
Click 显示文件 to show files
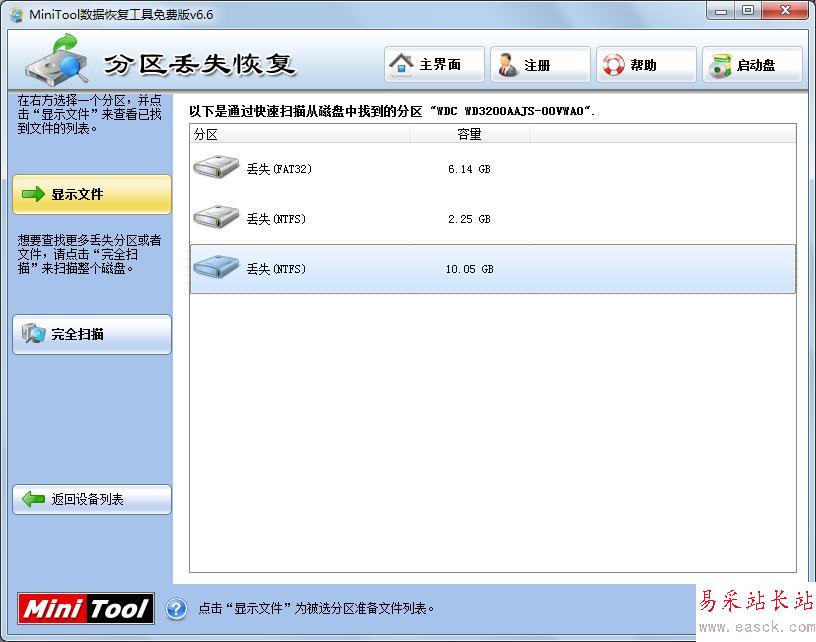click(x=92, y=194)
